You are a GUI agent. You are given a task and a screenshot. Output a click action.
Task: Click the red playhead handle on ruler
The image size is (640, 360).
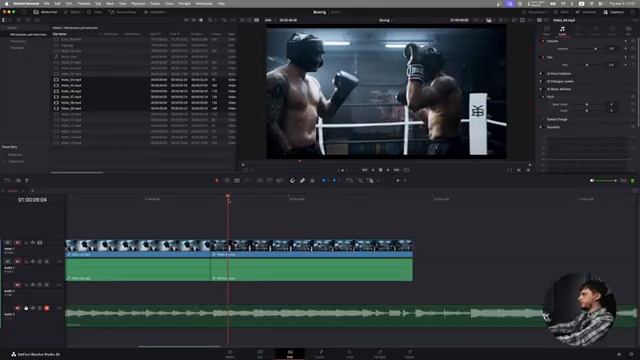coord(228,196)
